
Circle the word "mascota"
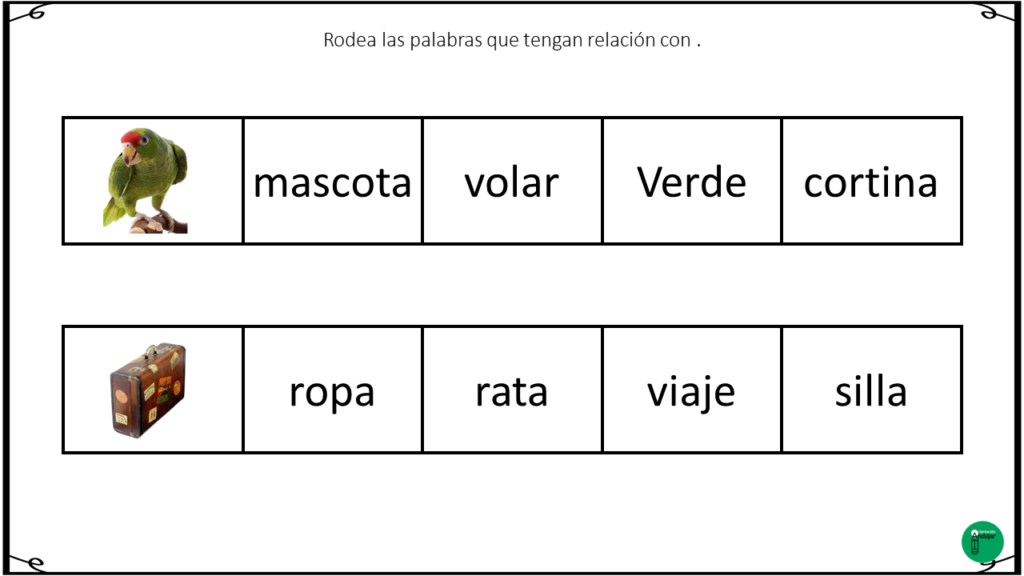pos(332,182)
